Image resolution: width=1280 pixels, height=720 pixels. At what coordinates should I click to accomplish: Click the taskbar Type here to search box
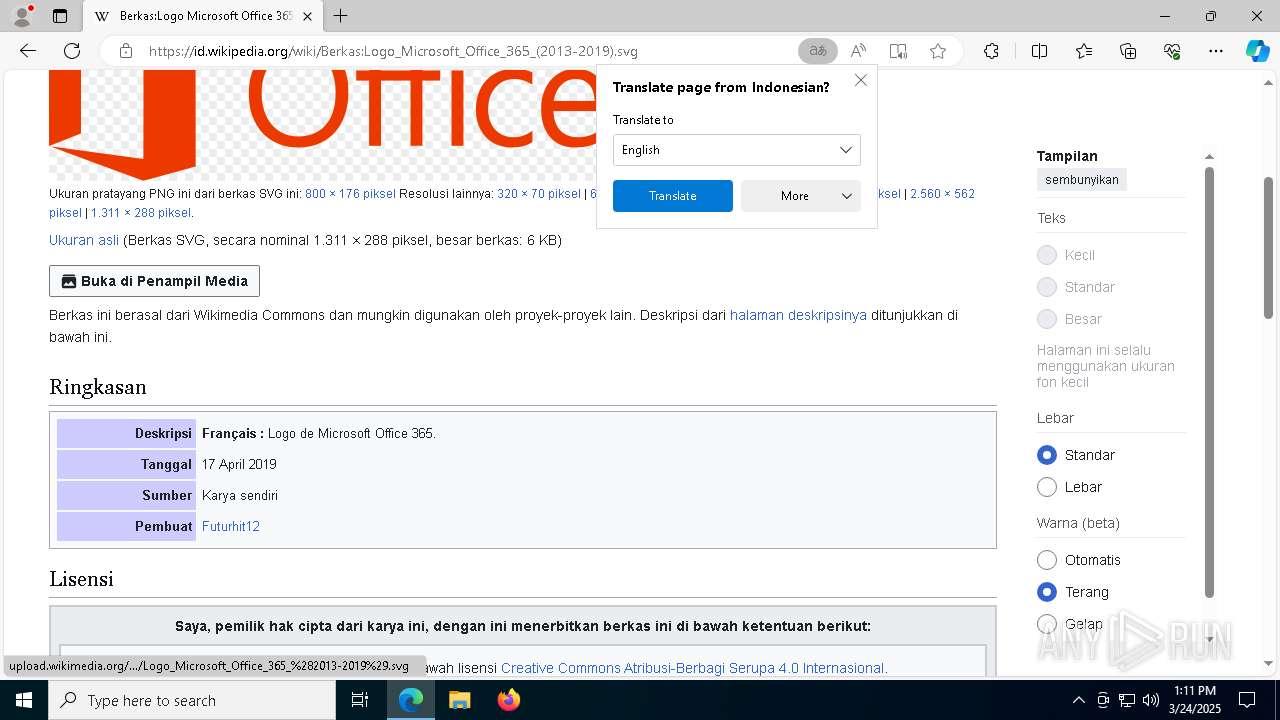click(192, 700)
